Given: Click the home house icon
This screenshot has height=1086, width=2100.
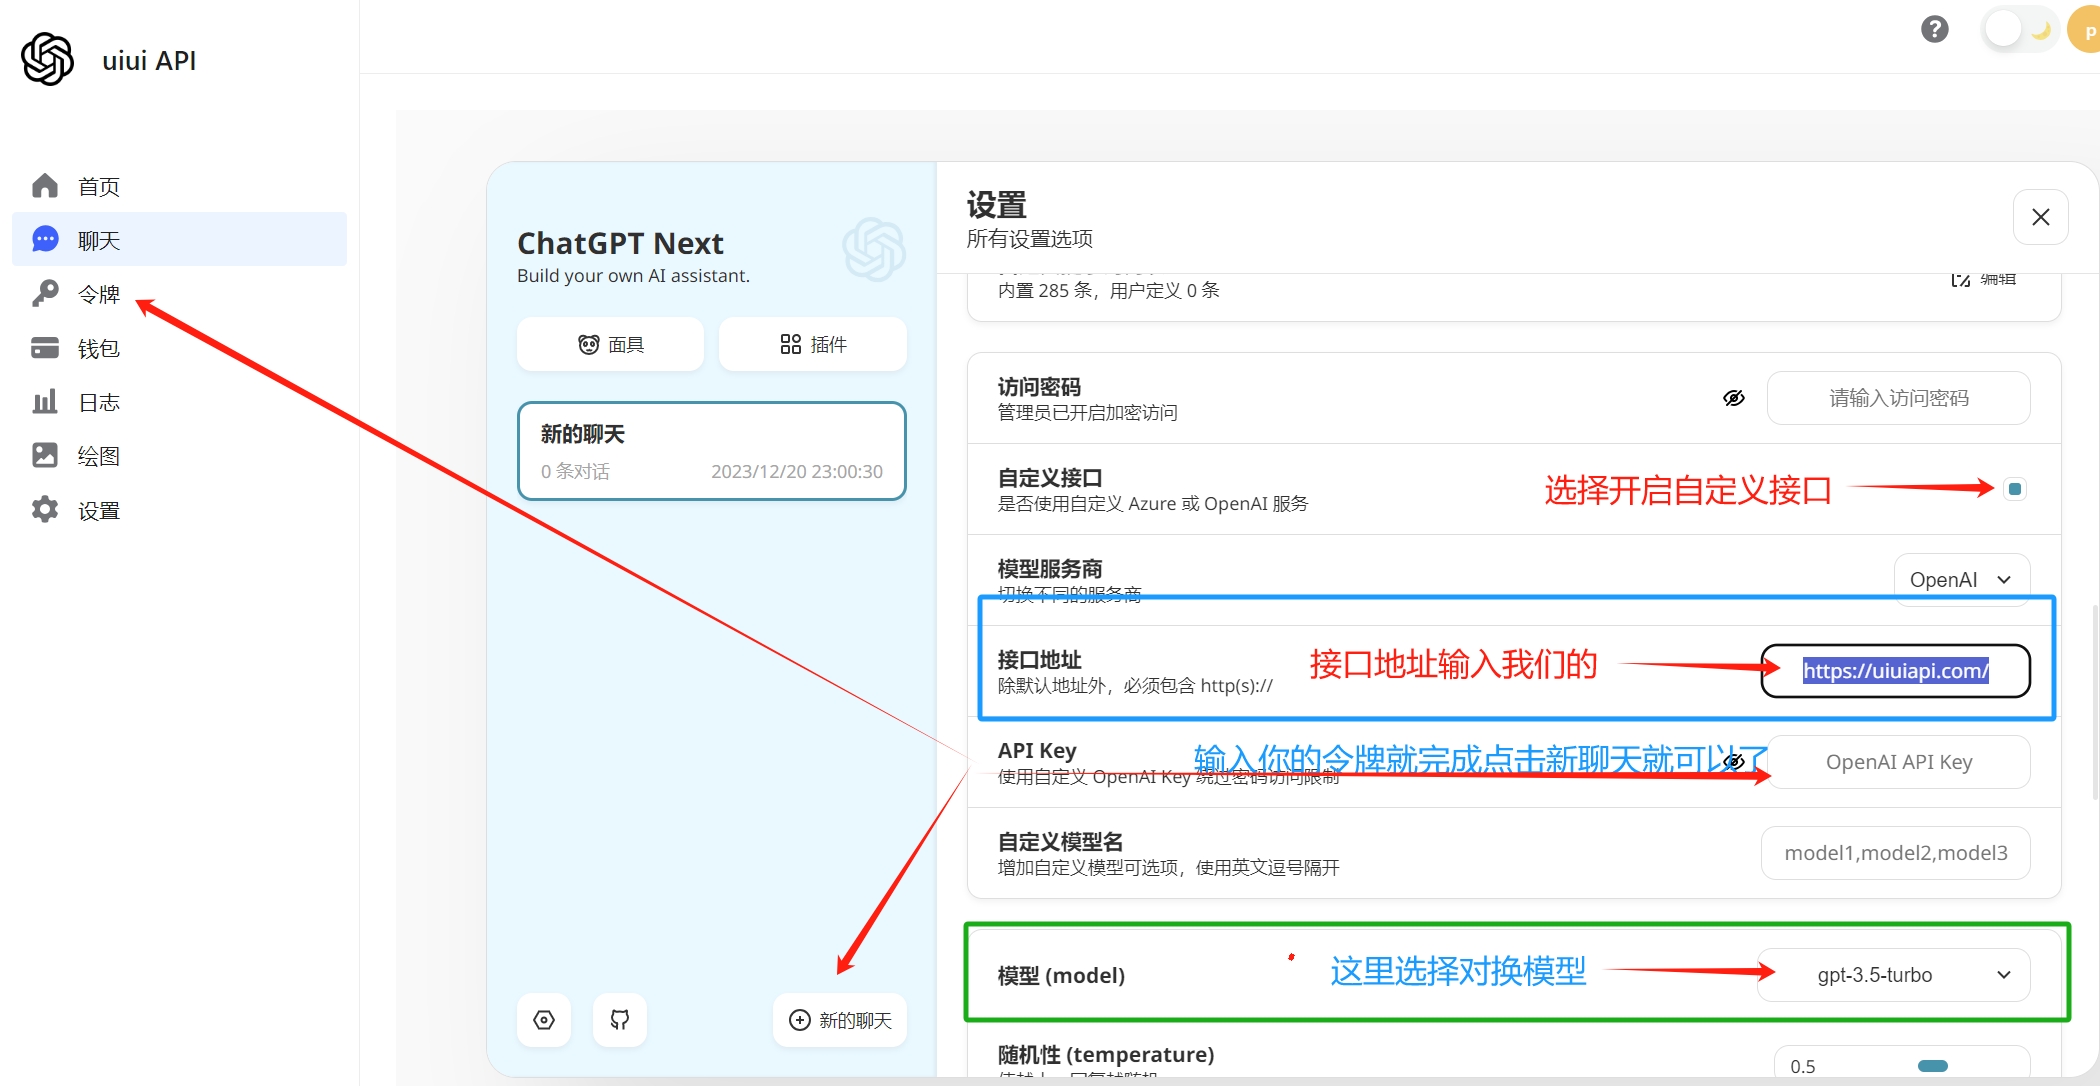Looking at the screenshot, I should pyautogui.click(x=45, y=185).
